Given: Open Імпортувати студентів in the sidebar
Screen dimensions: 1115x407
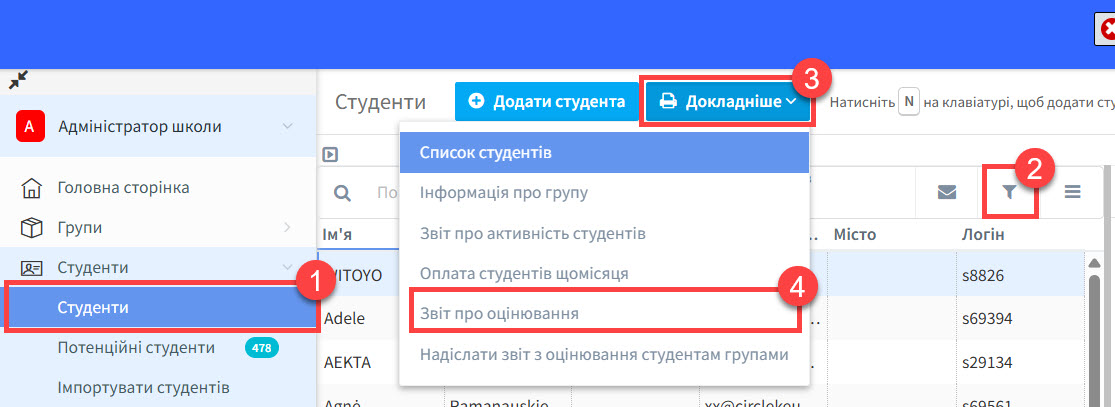Looking at the screenshot, I should click(144, 387).
